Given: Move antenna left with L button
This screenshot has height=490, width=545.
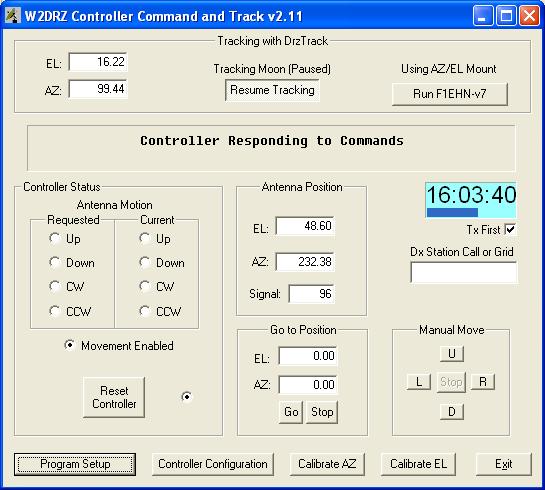Looking at the screenshot, I should (419, 382).
